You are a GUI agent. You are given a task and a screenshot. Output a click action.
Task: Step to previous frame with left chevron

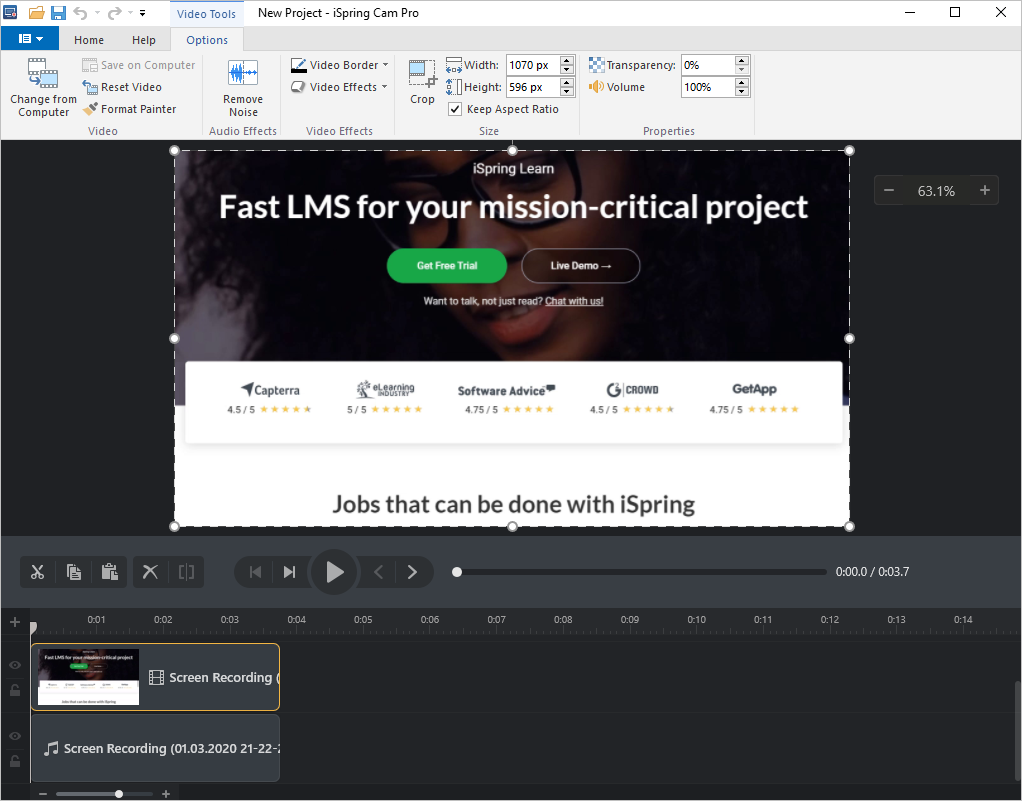point(379,572)
